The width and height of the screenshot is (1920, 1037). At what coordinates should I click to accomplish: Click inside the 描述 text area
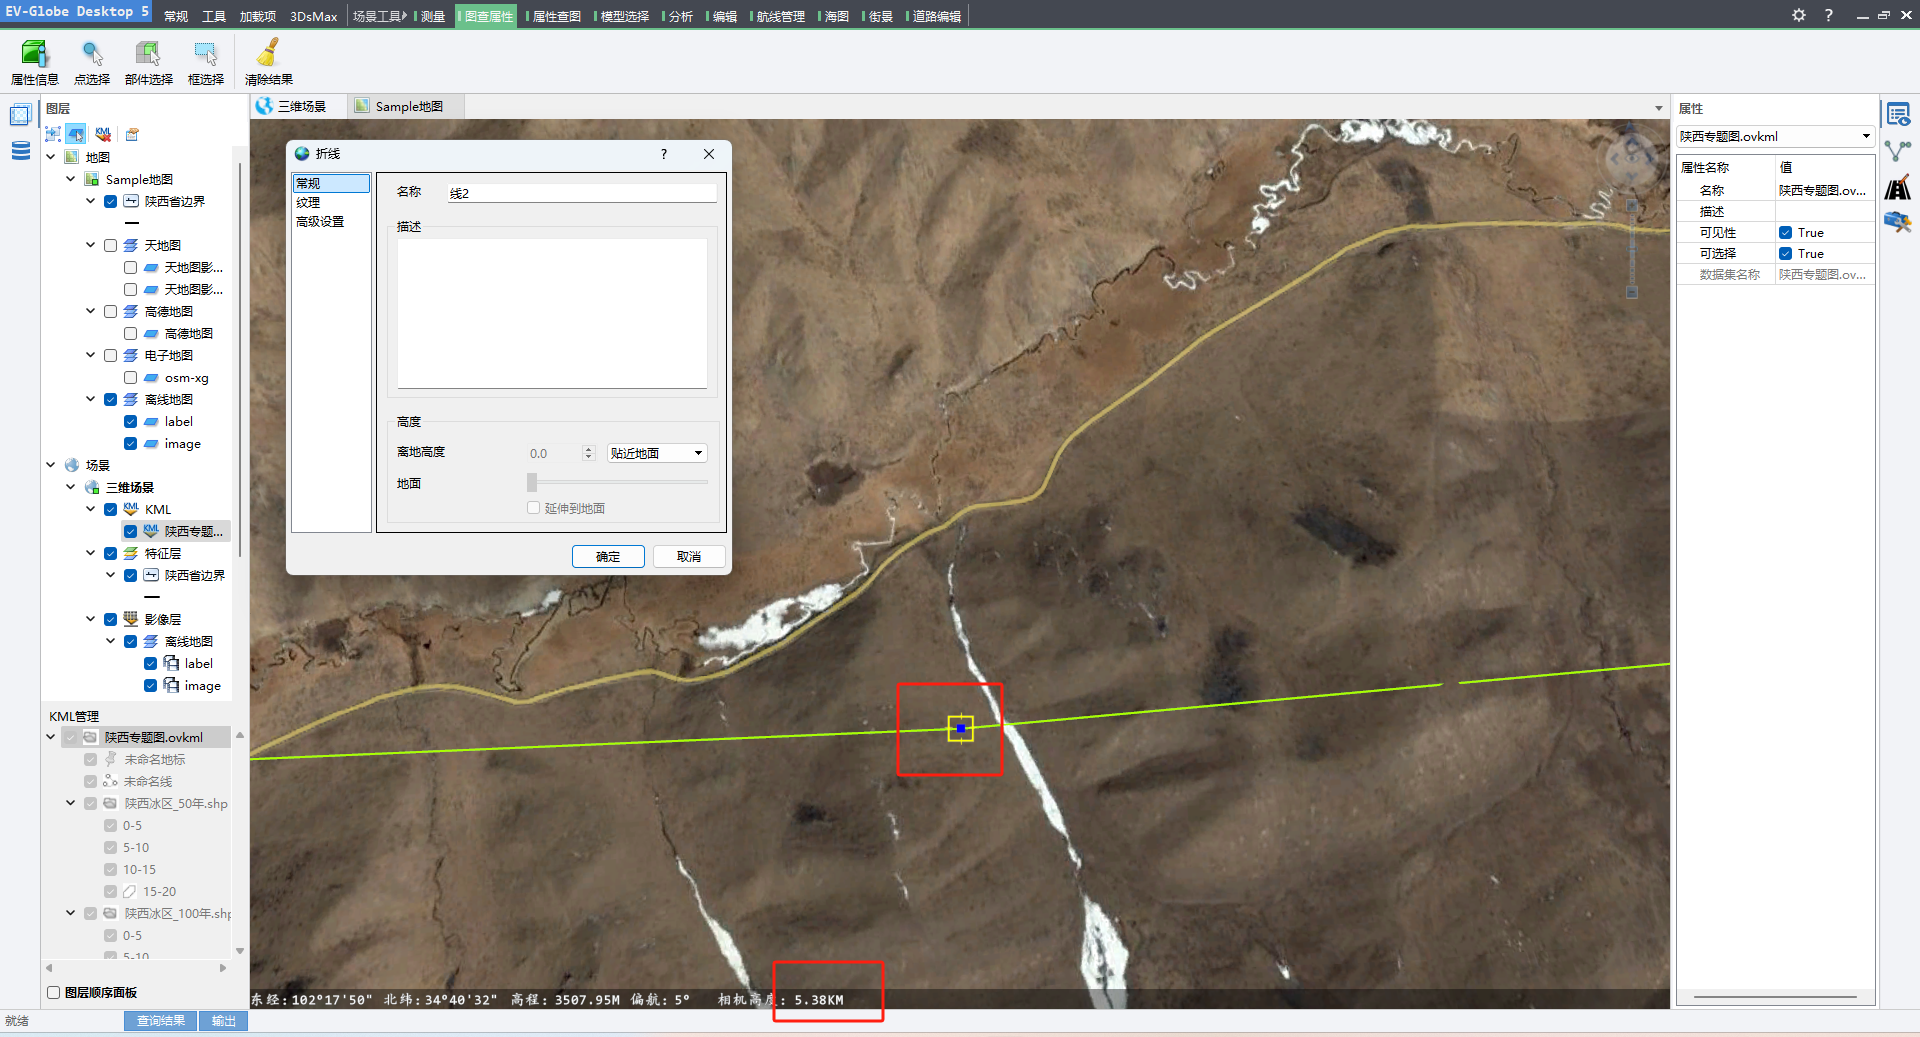click(x=552, y=313)
